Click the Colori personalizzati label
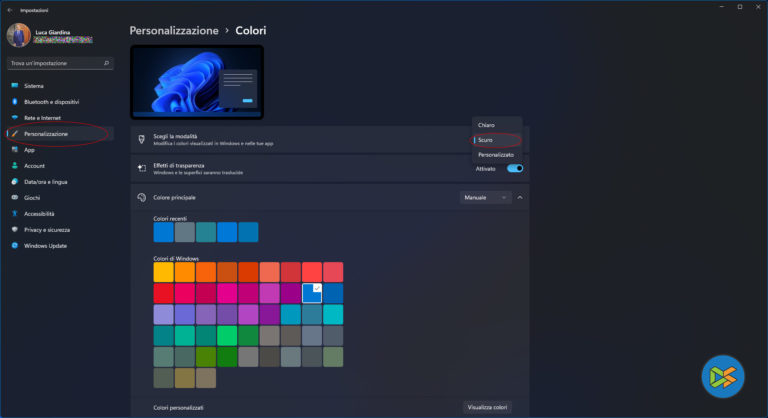768x418 pixels. point(178,408)
